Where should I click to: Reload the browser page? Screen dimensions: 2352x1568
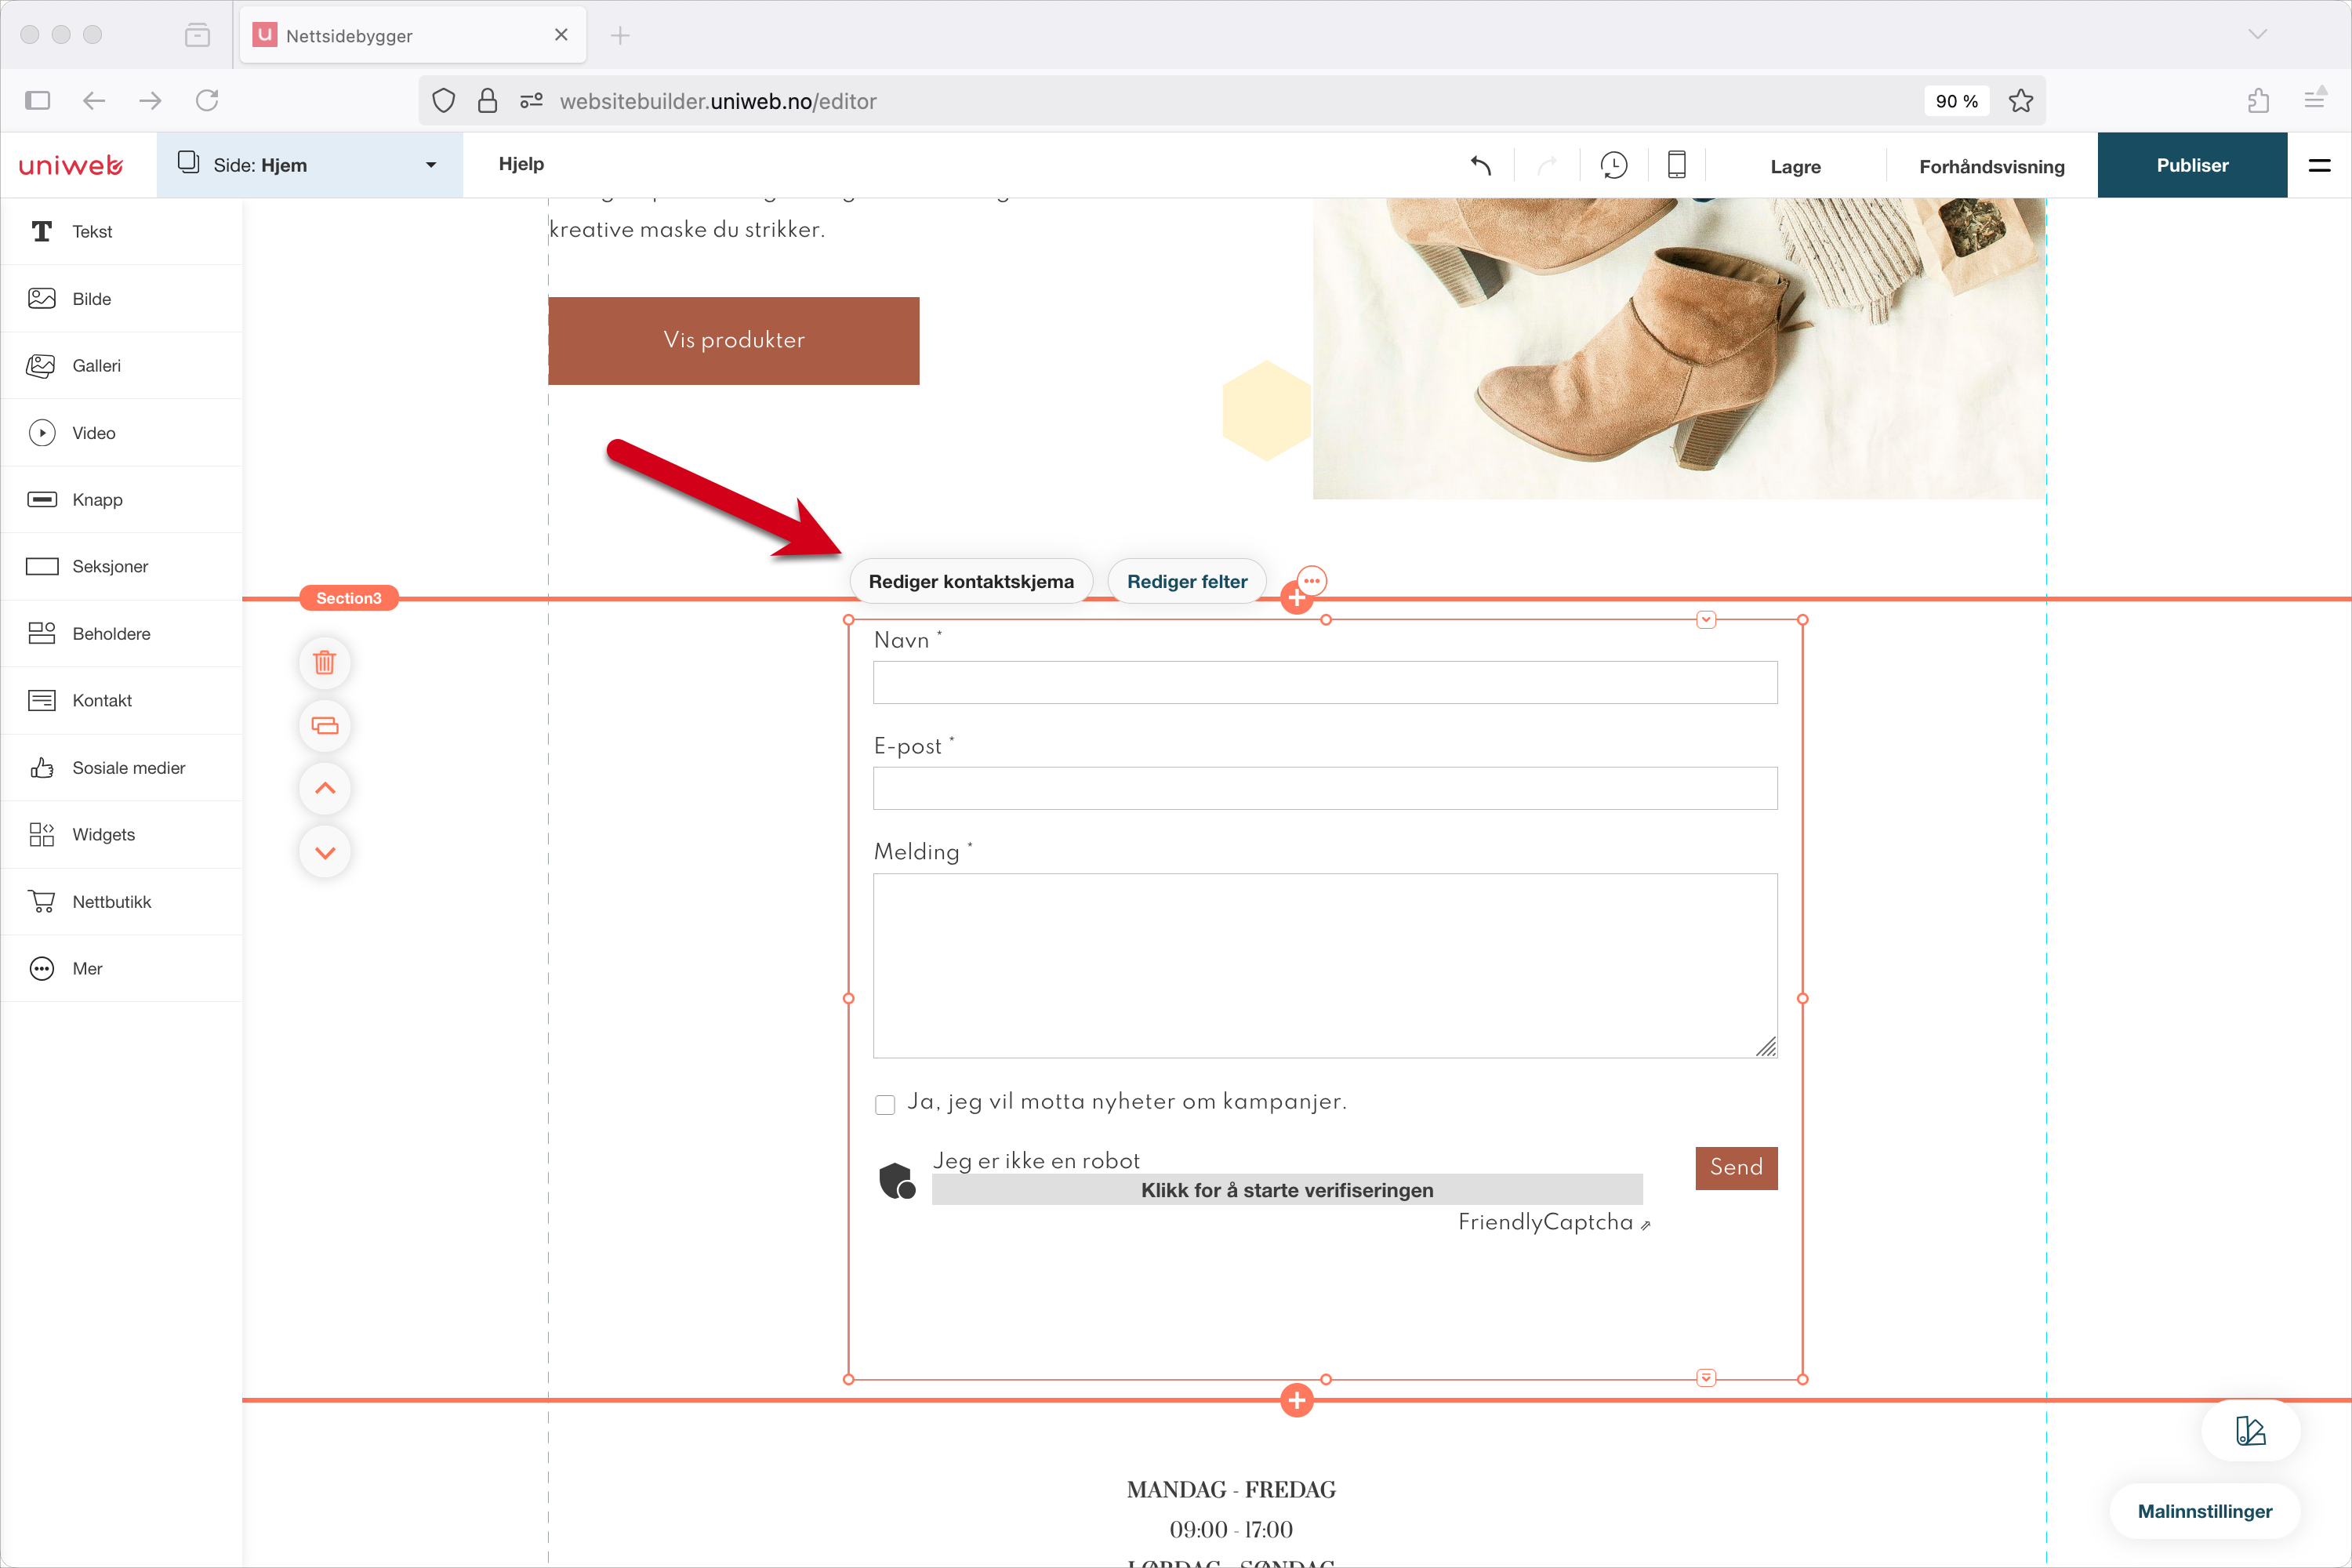(207, 100)
